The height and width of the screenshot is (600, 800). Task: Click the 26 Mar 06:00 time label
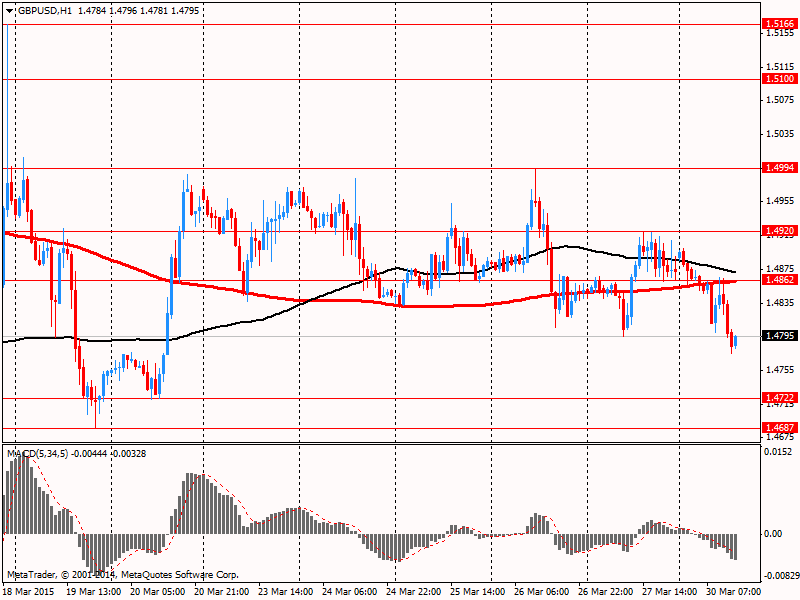[x=541, y=592]
